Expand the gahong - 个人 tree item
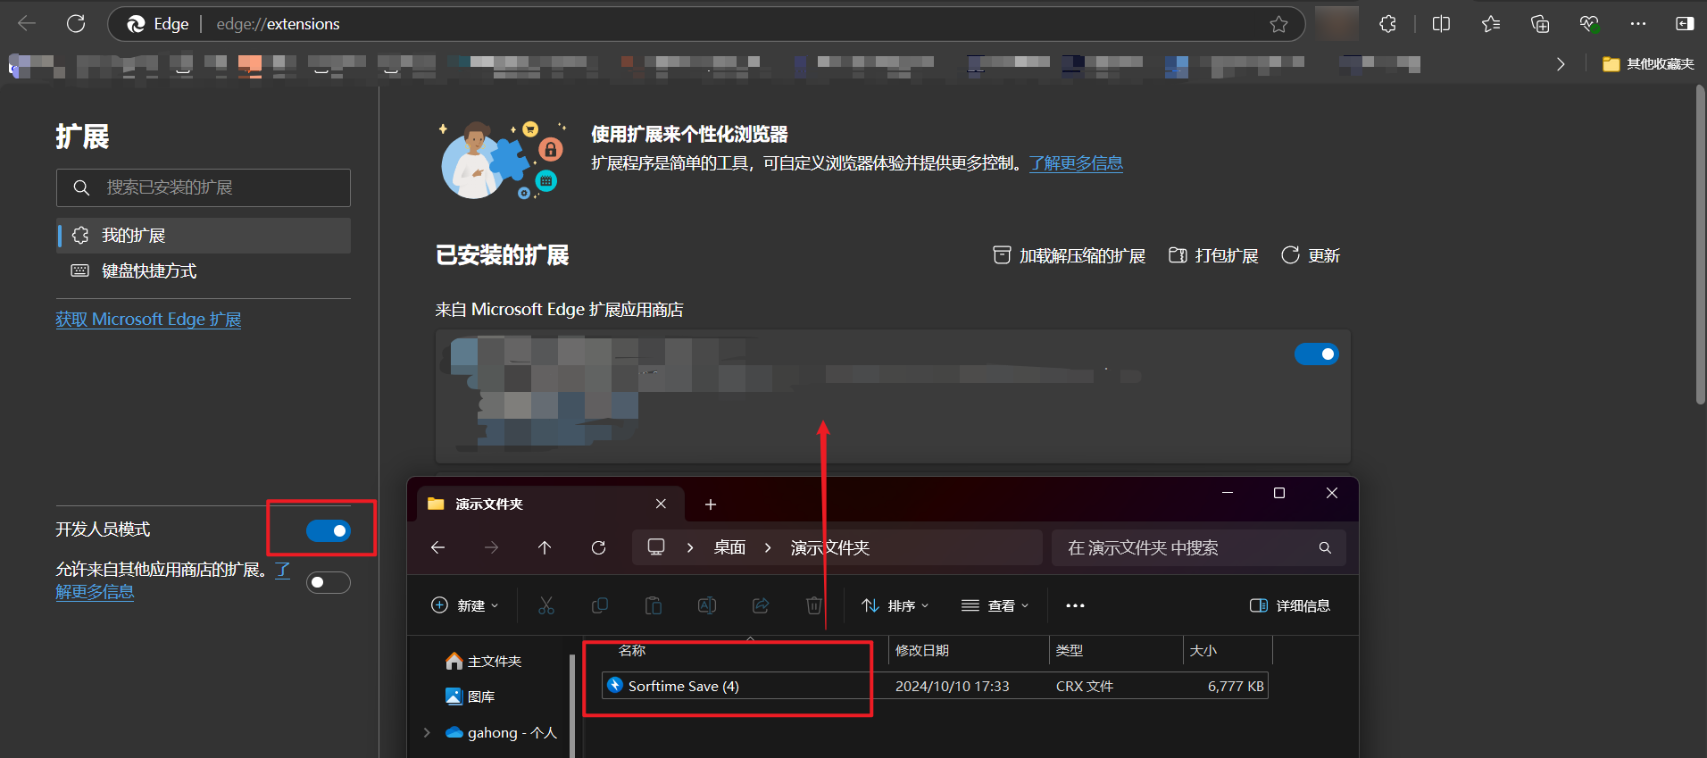1707x758 pixels. pos(427,732)
